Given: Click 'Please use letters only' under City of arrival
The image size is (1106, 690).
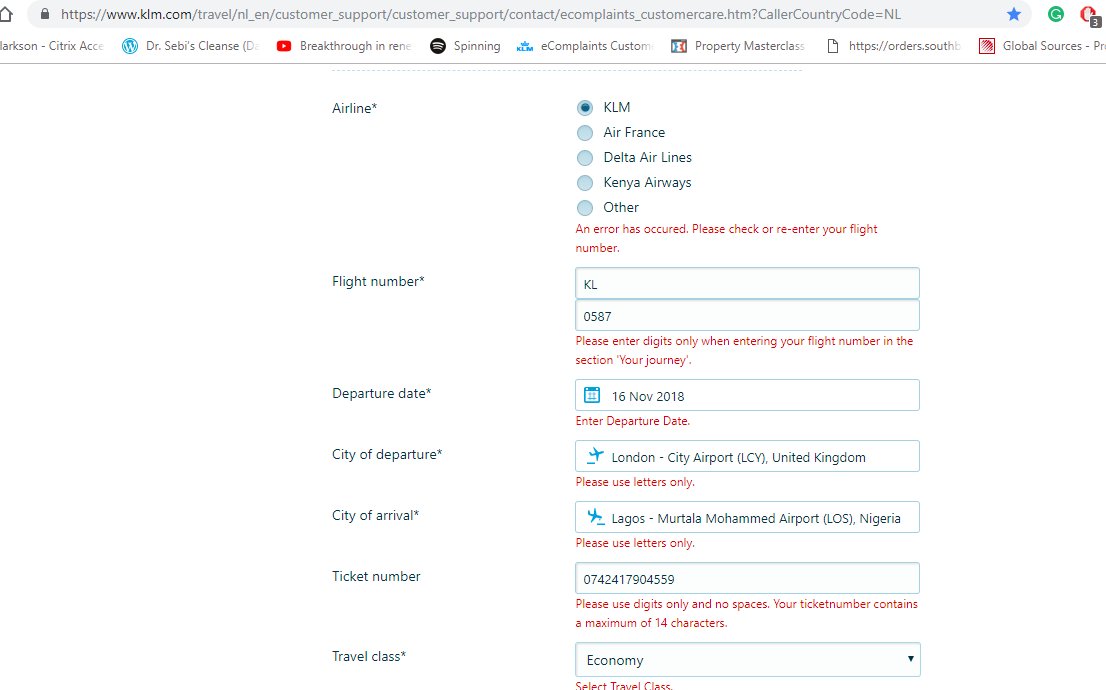Looking at the screenshot, I should (635, 543).
